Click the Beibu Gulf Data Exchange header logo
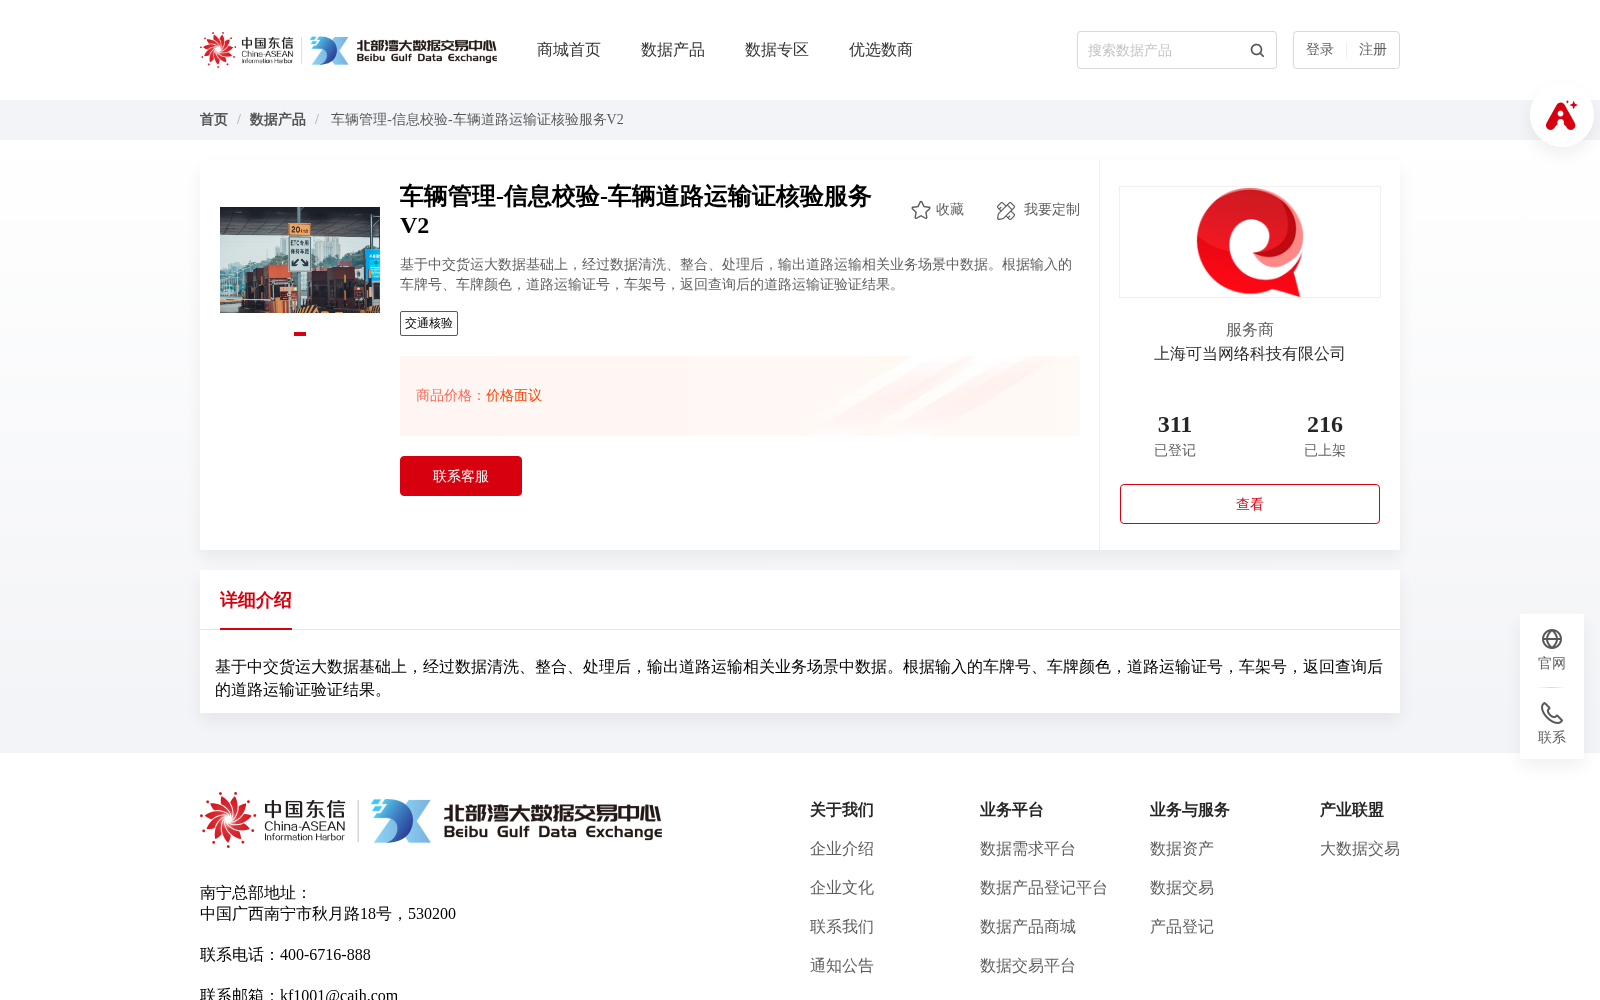The width and height of the screenshot is (1600, 1000). pyautogui.click(x=403, y=50)
